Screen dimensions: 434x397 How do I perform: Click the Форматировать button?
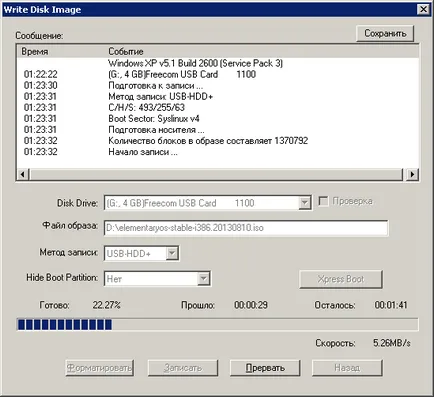point(99,368)
